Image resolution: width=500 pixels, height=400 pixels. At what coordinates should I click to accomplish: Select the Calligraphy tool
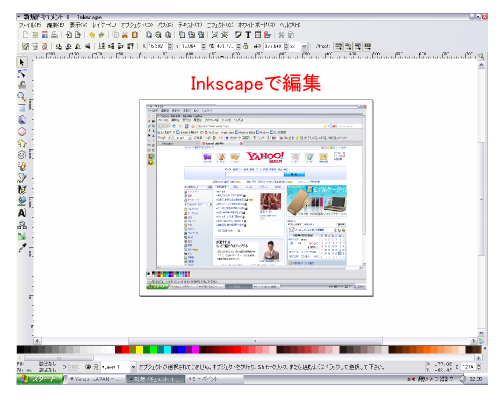(x=22, y=189)
